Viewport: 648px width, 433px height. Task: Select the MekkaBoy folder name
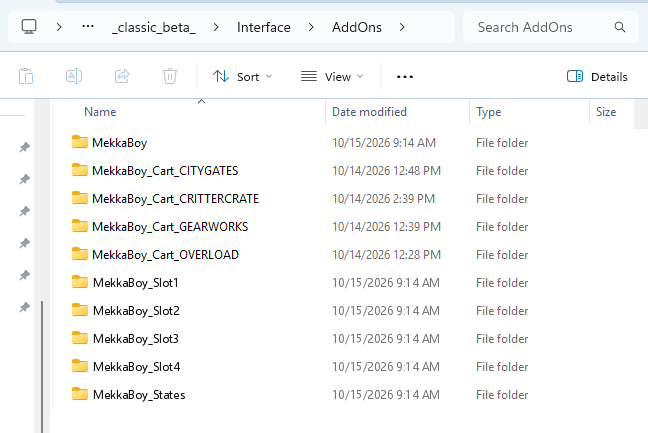pos(119,143)
